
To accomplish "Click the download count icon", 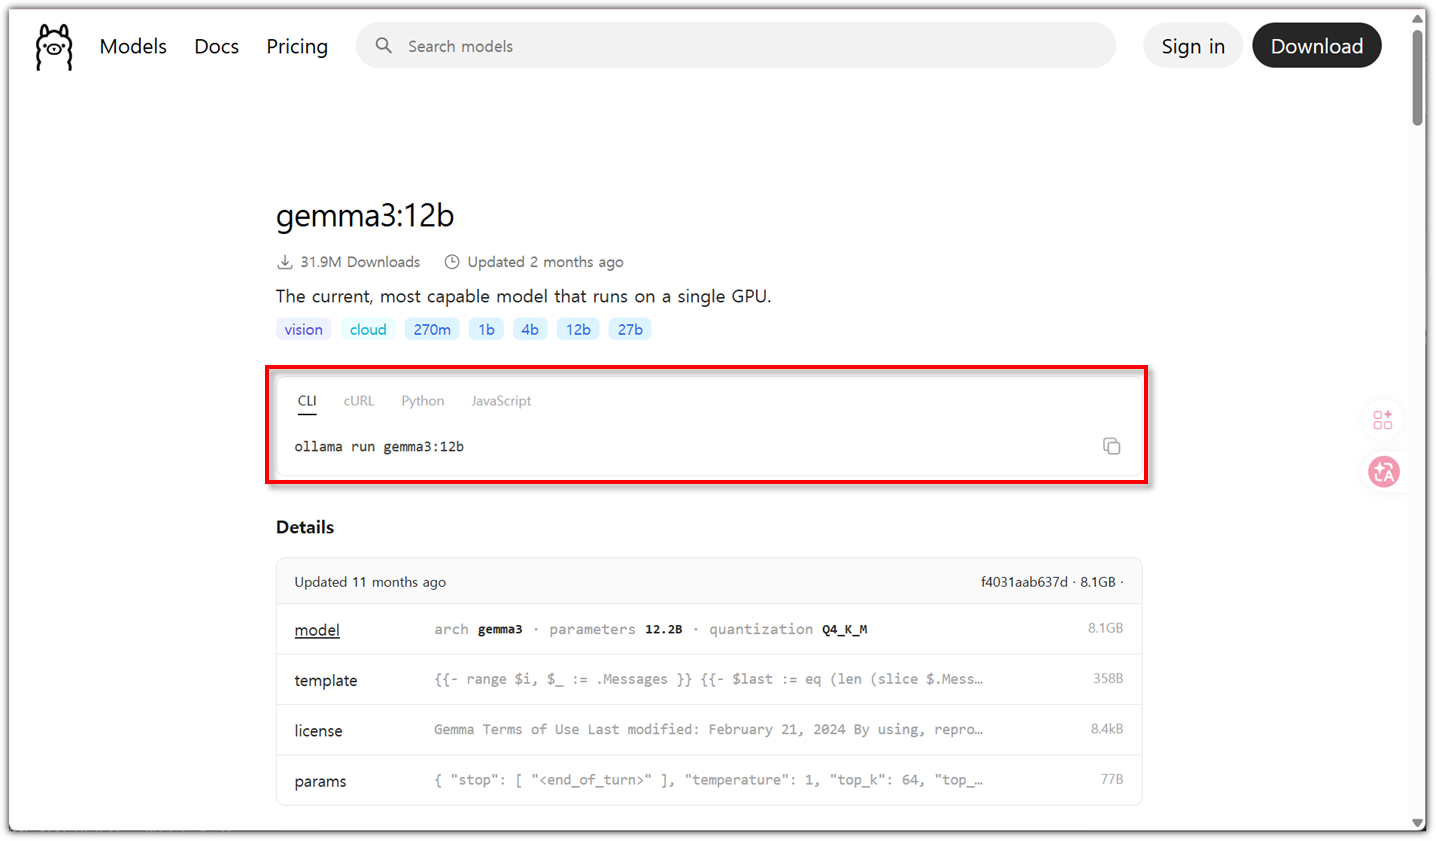I will coord(285,262).
